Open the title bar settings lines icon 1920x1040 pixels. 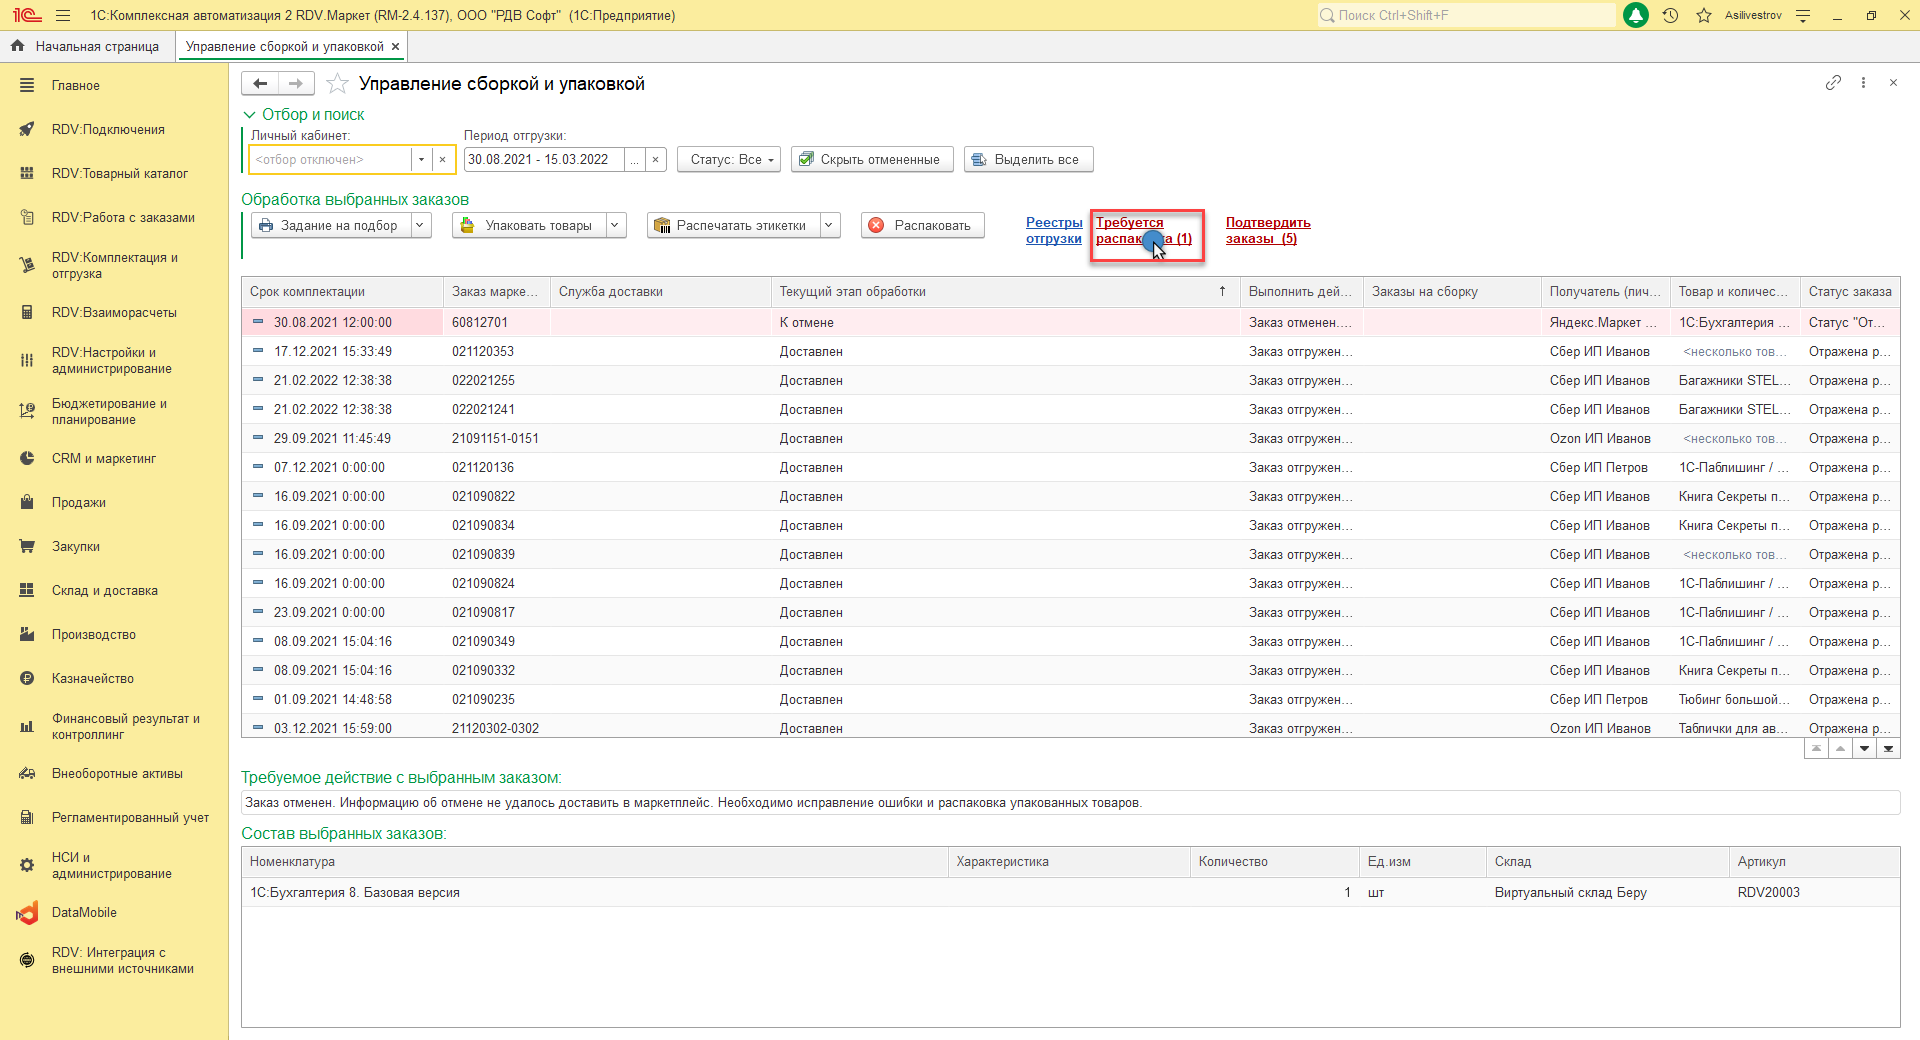pyautogui.click(x=1803, y=15)
